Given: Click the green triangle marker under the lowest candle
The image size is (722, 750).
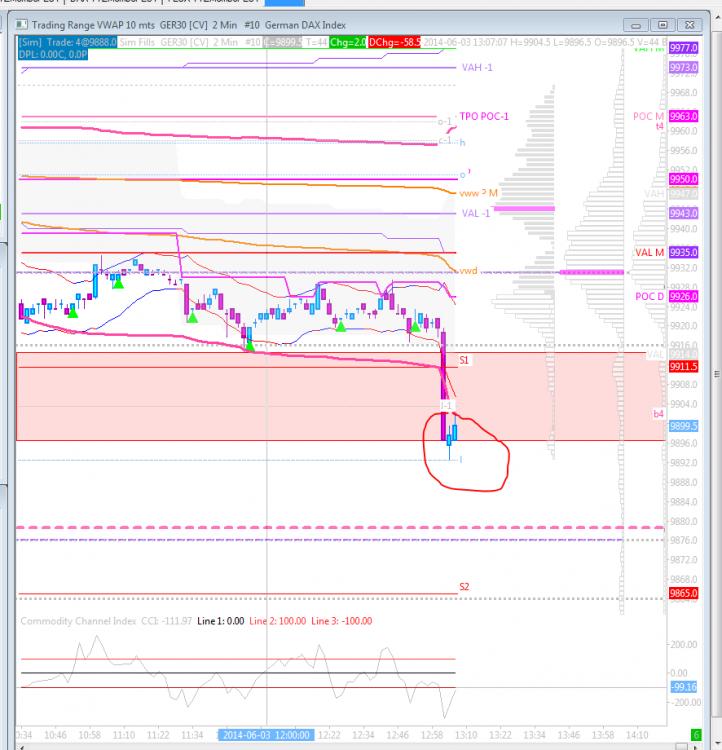Looking at the screenshot, I should click(250, 345).
